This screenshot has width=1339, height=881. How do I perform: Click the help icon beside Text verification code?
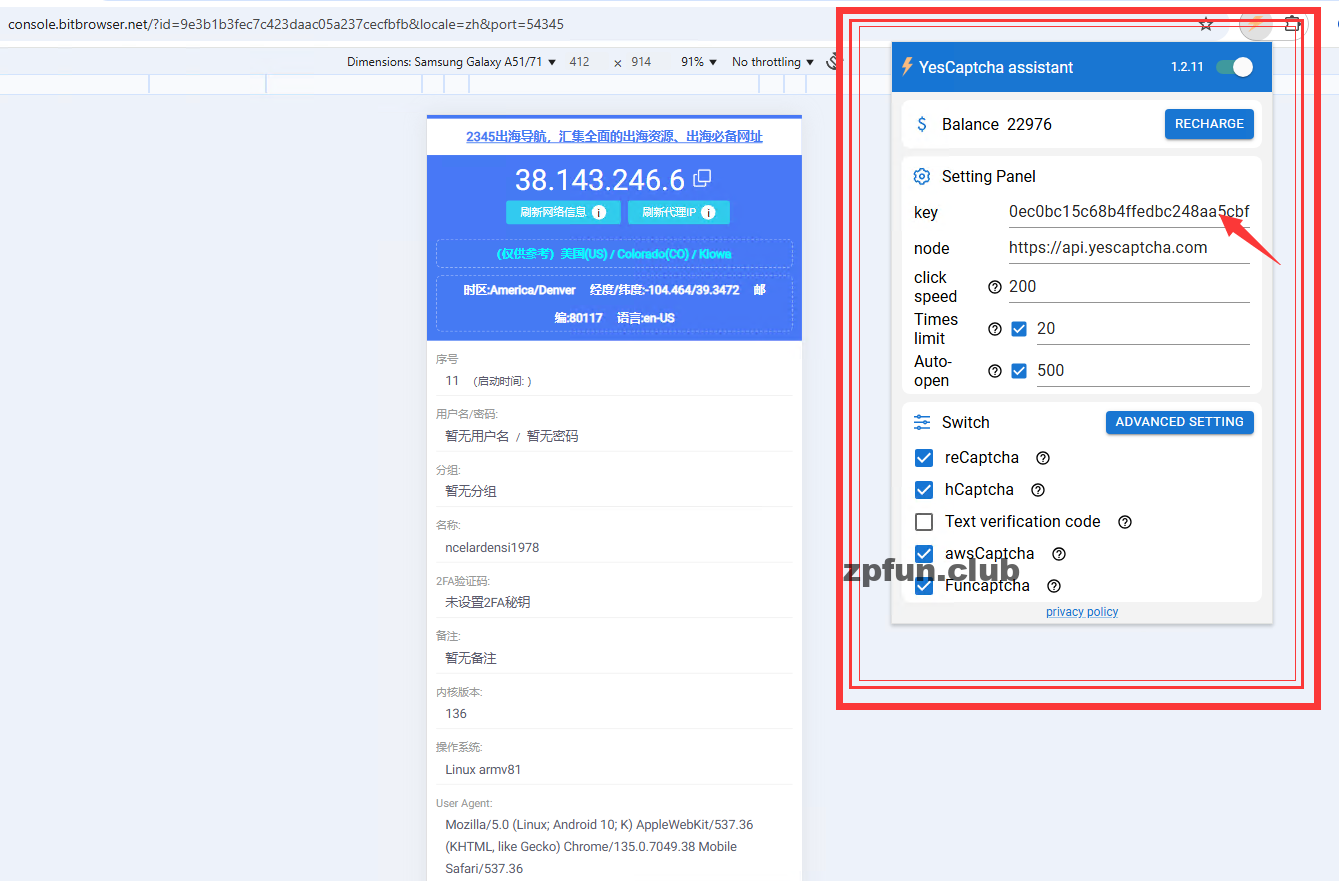(x=1125, y=522)
